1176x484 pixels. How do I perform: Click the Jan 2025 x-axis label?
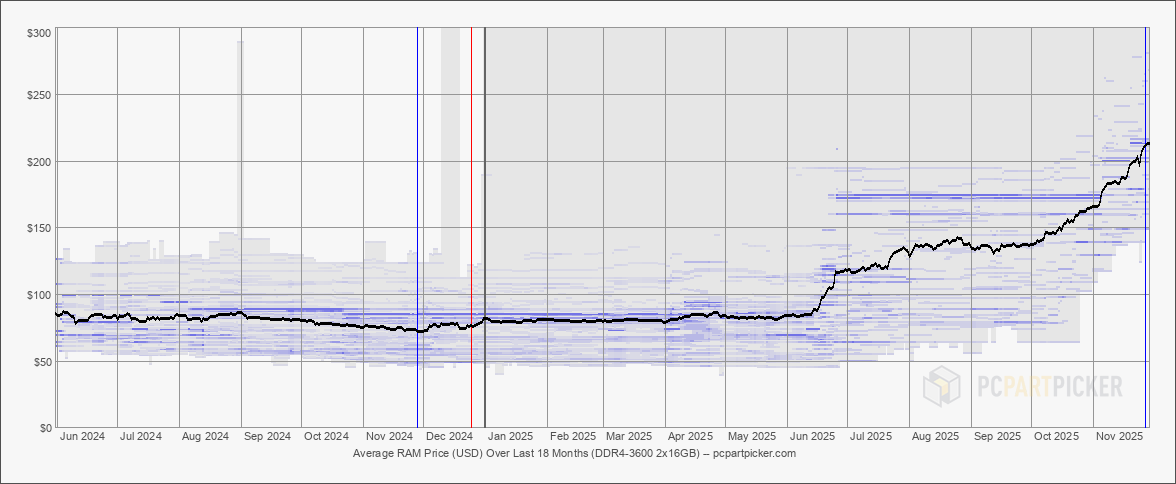[509, 437]
